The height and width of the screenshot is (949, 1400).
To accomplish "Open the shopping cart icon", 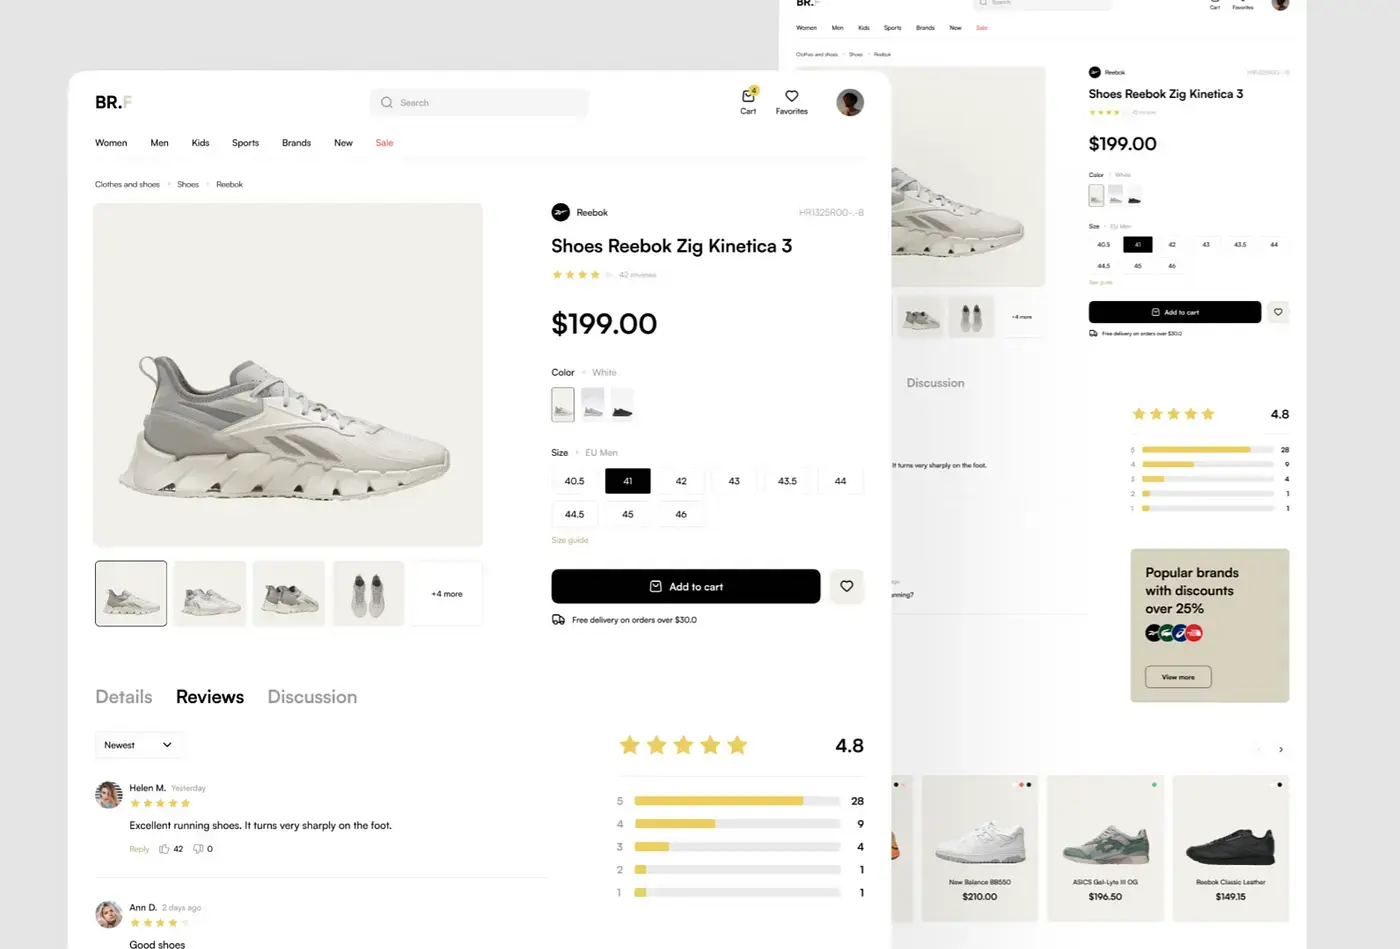I will coord(748,97).
